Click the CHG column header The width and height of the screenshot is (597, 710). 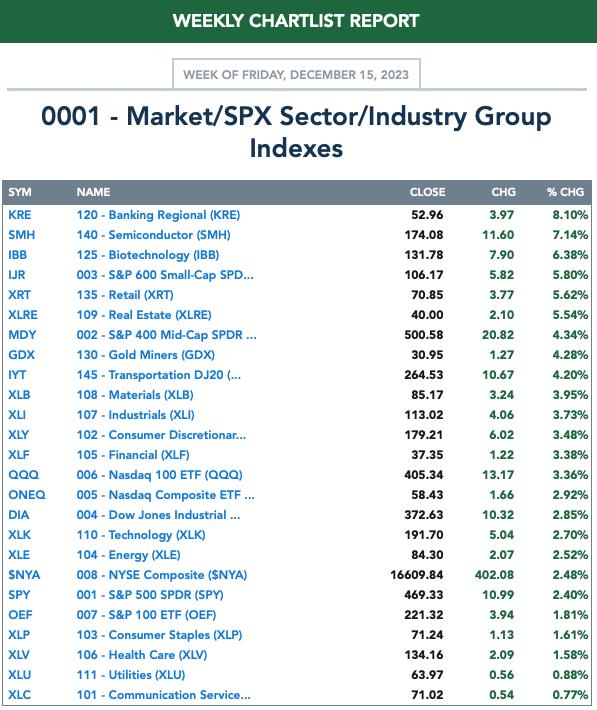coord(504,192)
